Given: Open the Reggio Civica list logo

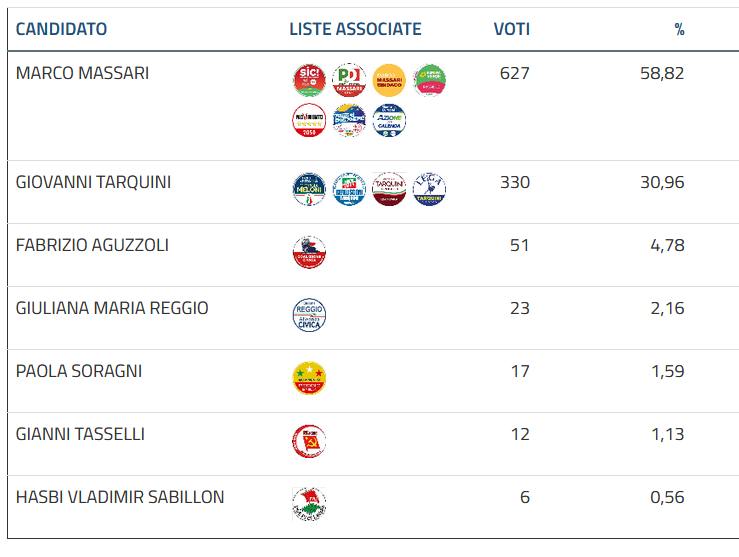Looking at the screenshot, I should [308, 315].
